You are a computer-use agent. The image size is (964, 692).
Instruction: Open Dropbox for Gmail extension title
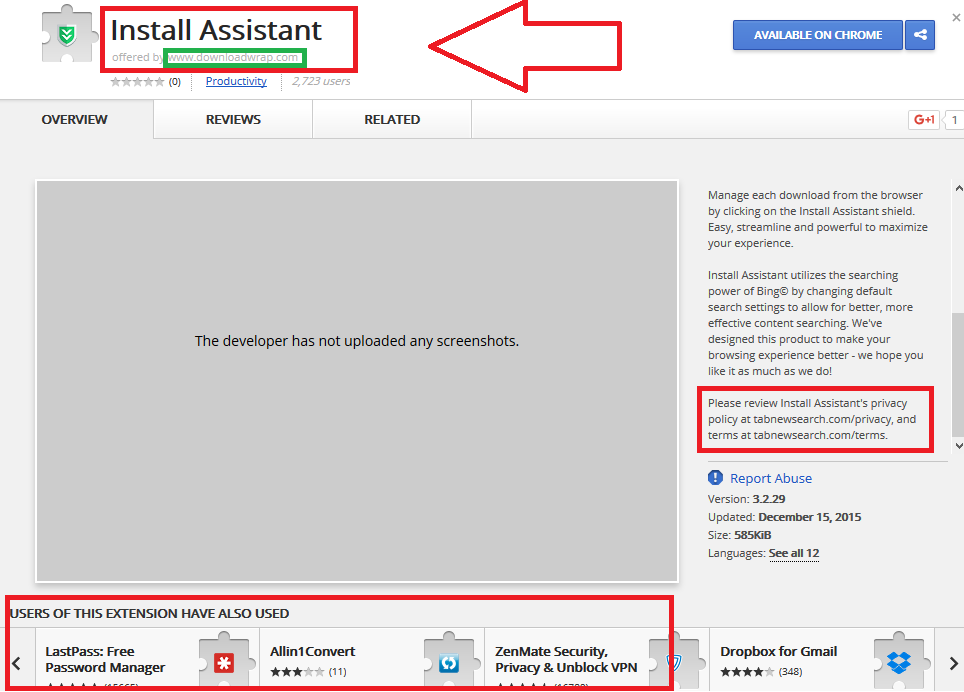point(778,651)
